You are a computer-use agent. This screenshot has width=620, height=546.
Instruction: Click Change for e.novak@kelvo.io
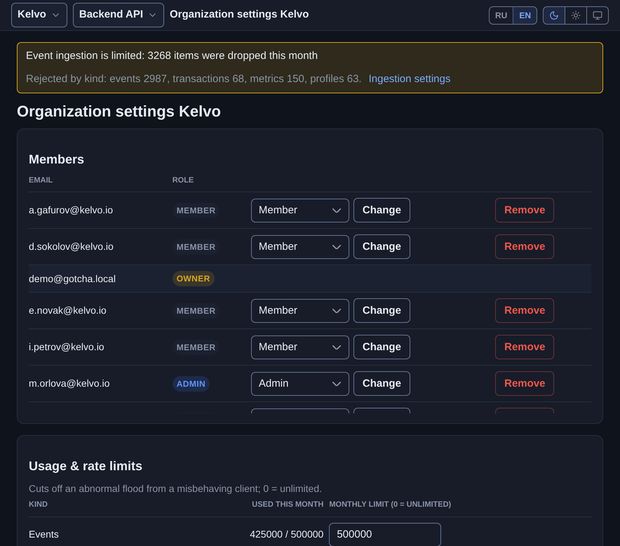382,311
